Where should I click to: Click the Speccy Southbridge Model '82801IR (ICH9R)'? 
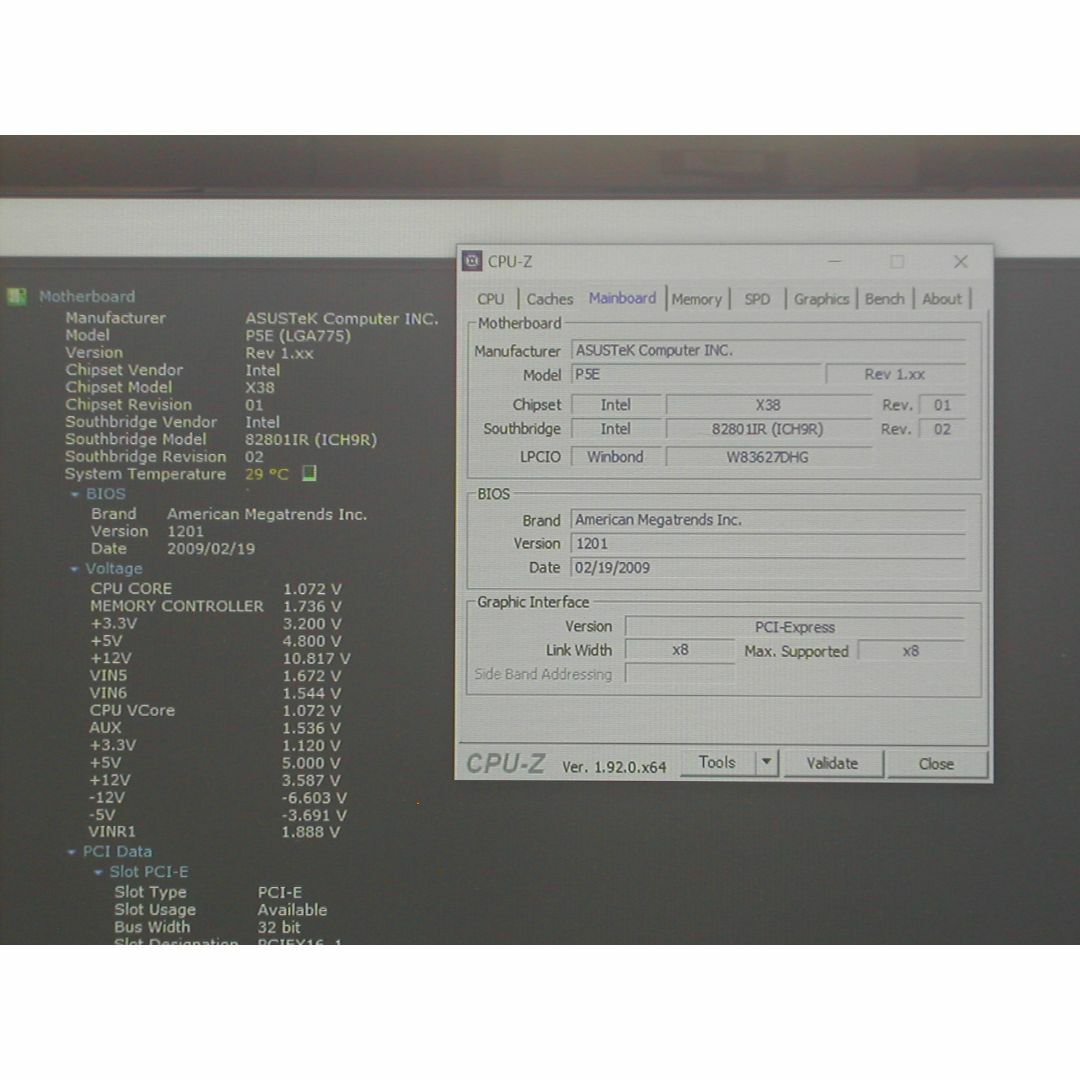point(311,439)
